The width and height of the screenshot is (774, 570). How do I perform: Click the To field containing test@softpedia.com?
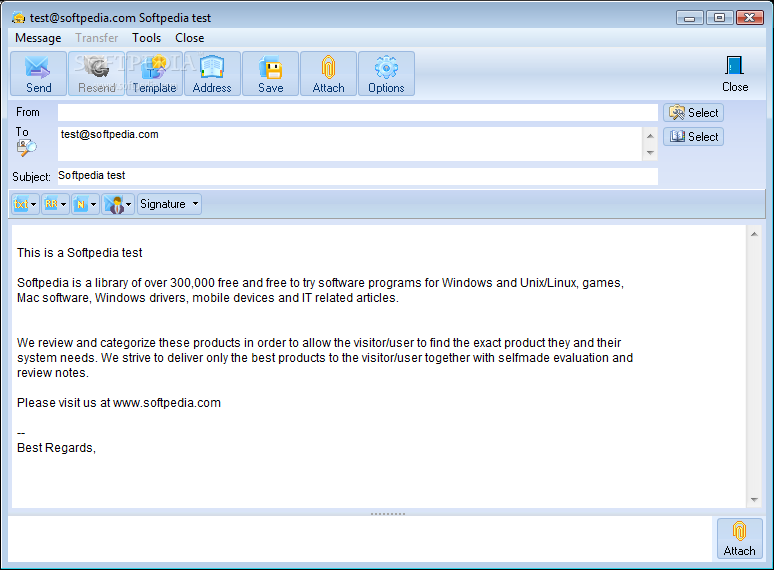coord(350,144)
